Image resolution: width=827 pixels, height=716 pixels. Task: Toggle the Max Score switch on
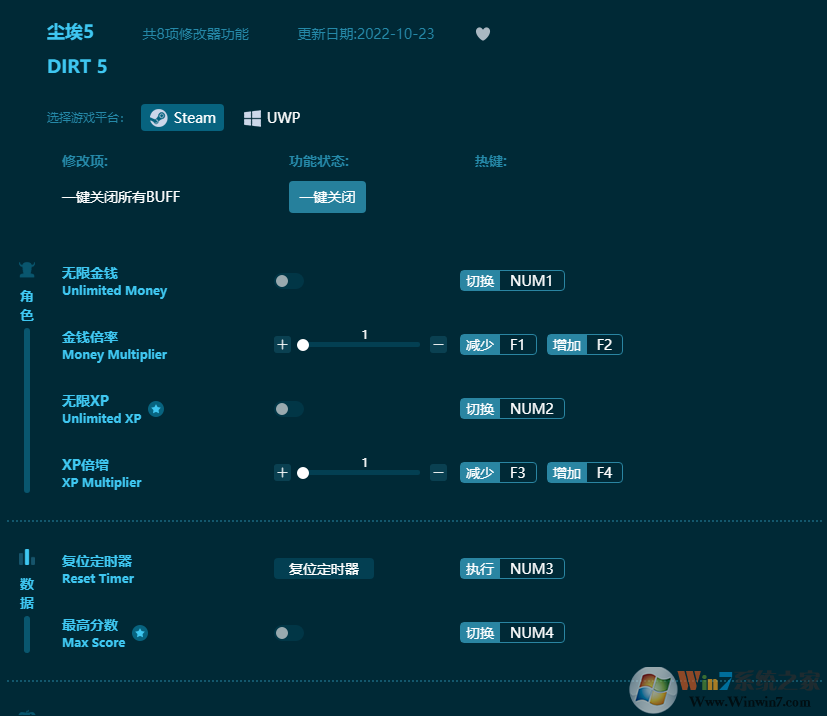(288, 632)
